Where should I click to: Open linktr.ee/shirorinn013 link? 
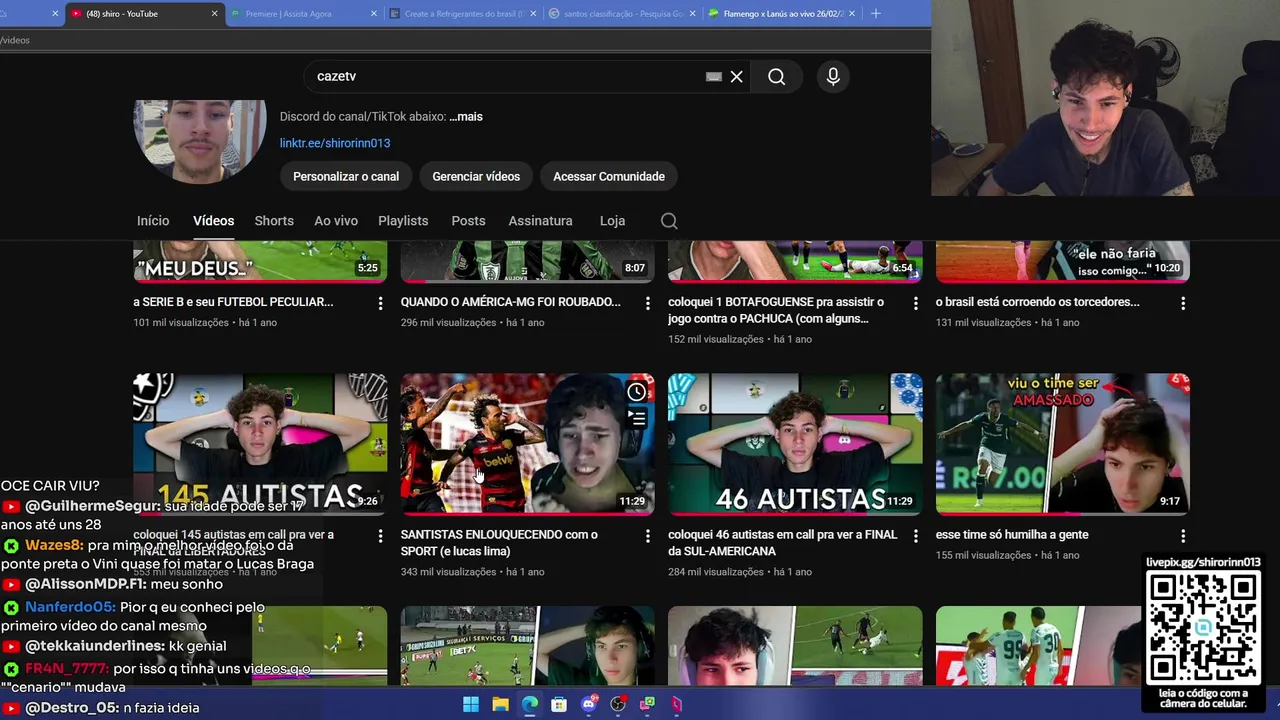335,143
